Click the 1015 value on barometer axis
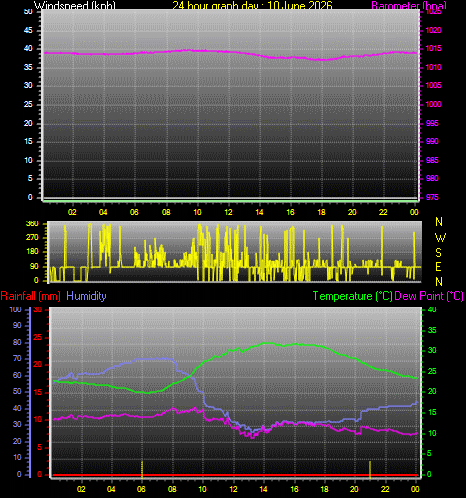Image resolution: width=466 pixels, height=498 pixels. point(433,48)
